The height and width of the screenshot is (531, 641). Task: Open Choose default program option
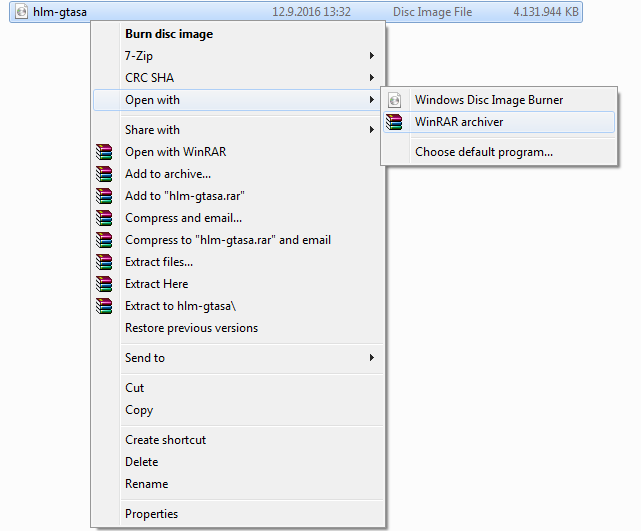point(484,152)
